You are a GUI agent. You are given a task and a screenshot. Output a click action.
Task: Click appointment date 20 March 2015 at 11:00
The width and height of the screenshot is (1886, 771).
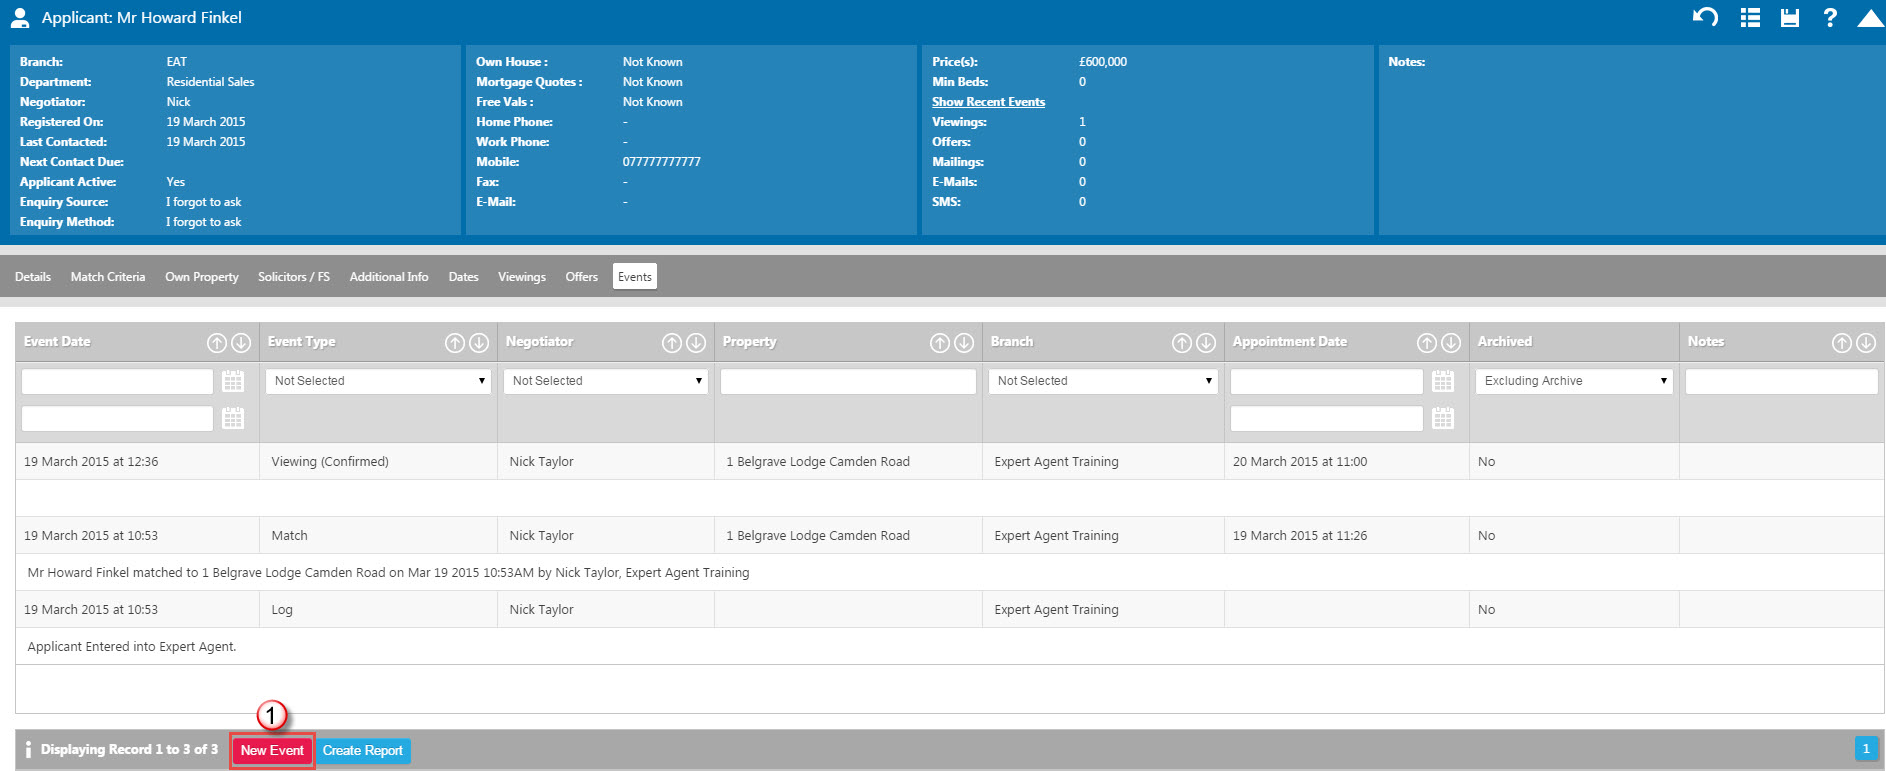pyautogui.click(x=1300, y=462)
